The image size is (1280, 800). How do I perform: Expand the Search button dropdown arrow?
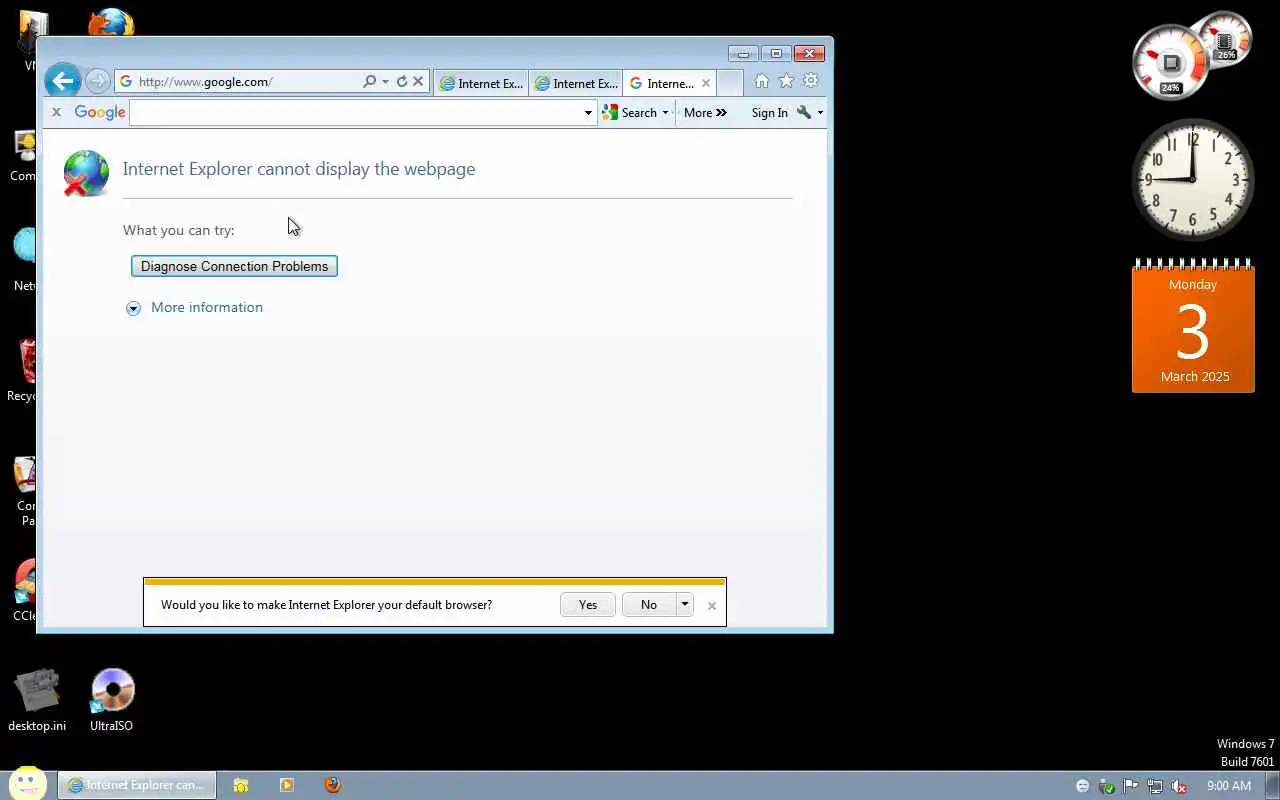(x=665, y=113)
